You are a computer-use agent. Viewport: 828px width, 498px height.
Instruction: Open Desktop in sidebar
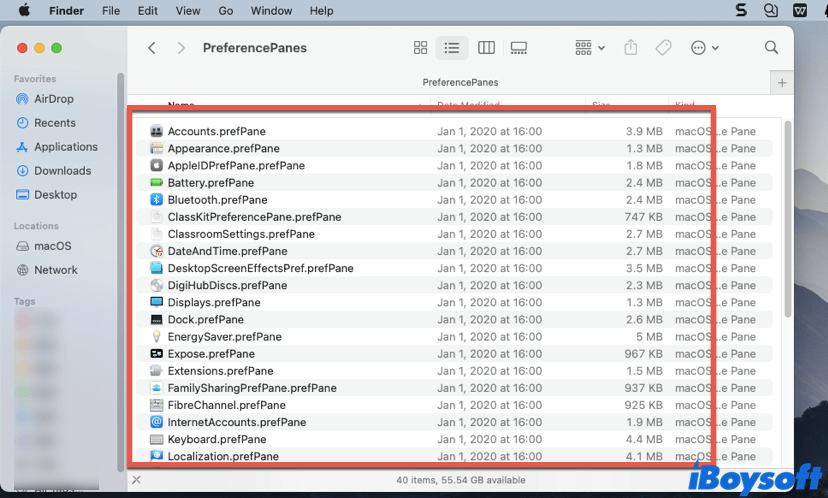[x=55, y=194]
